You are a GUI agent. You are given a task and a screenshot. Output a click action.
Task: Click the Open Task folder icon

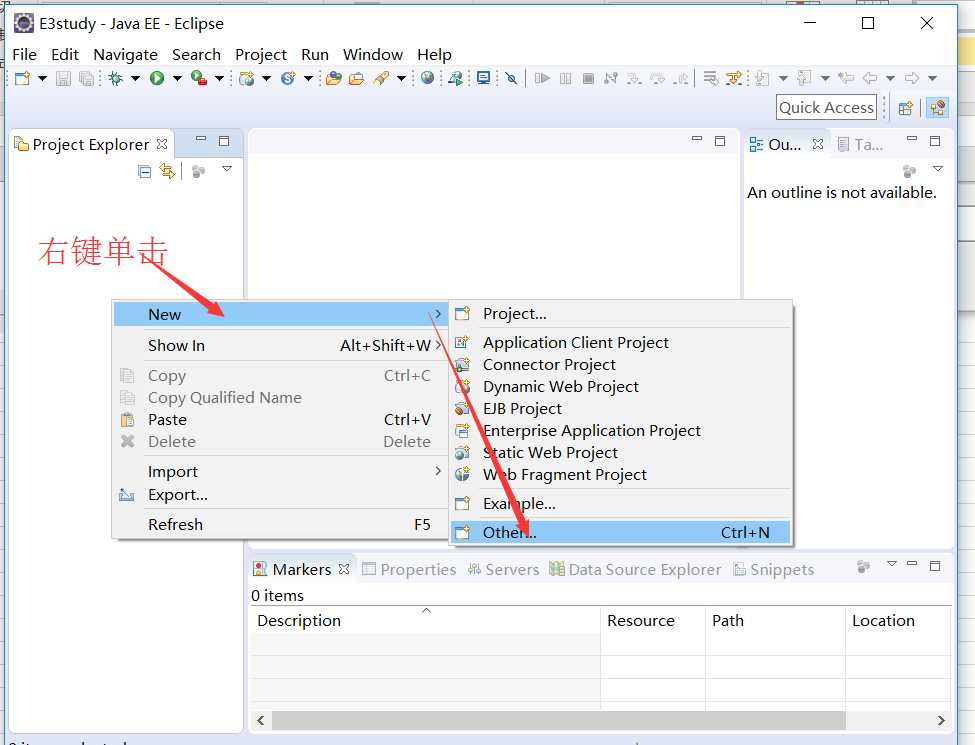click(x=356, y=78)
